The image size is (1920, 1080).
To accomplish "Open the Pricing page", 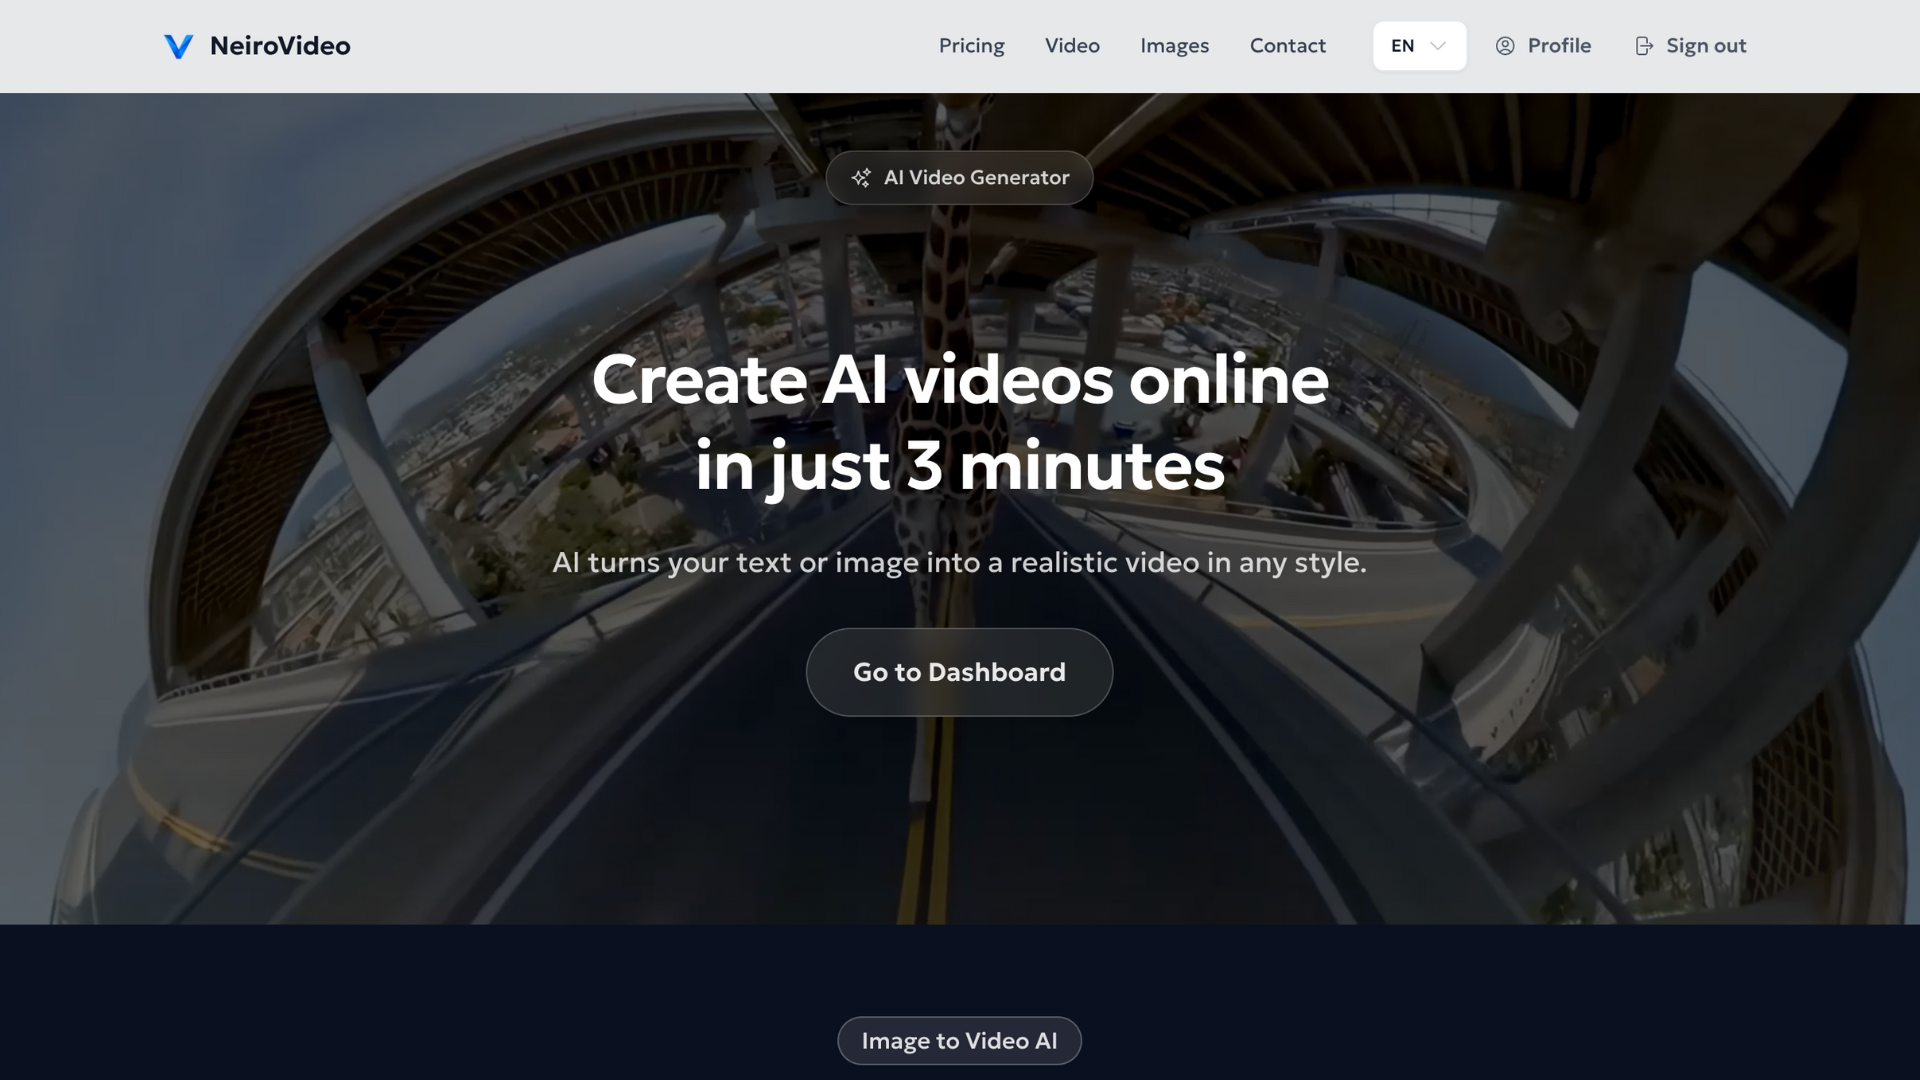I will (971, 46).
